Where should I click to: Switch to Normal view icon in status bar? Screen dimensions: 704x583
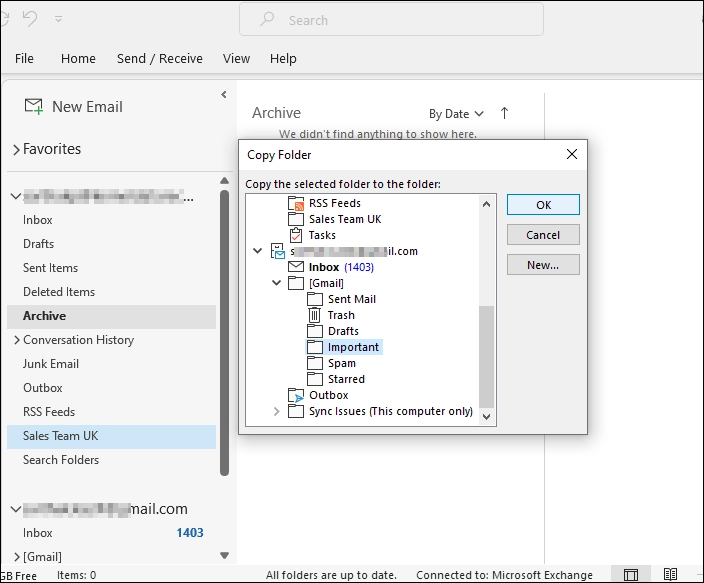click(630, 574)
